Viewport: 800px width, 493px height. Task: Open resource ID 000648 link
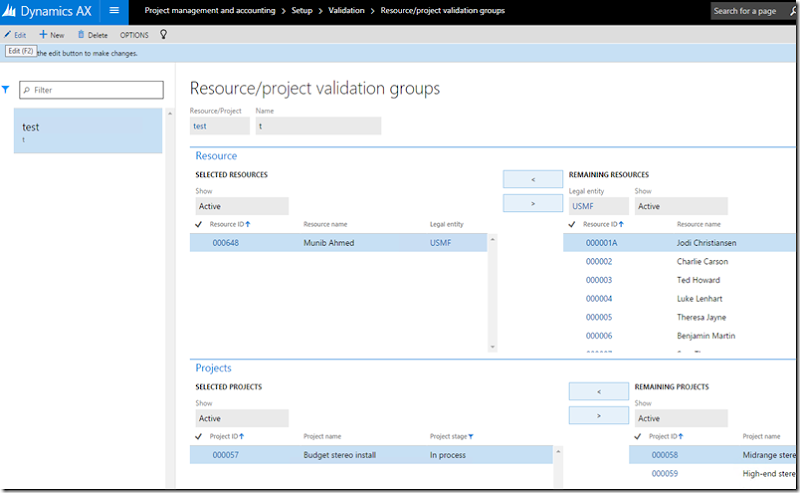tap(226, 242)
